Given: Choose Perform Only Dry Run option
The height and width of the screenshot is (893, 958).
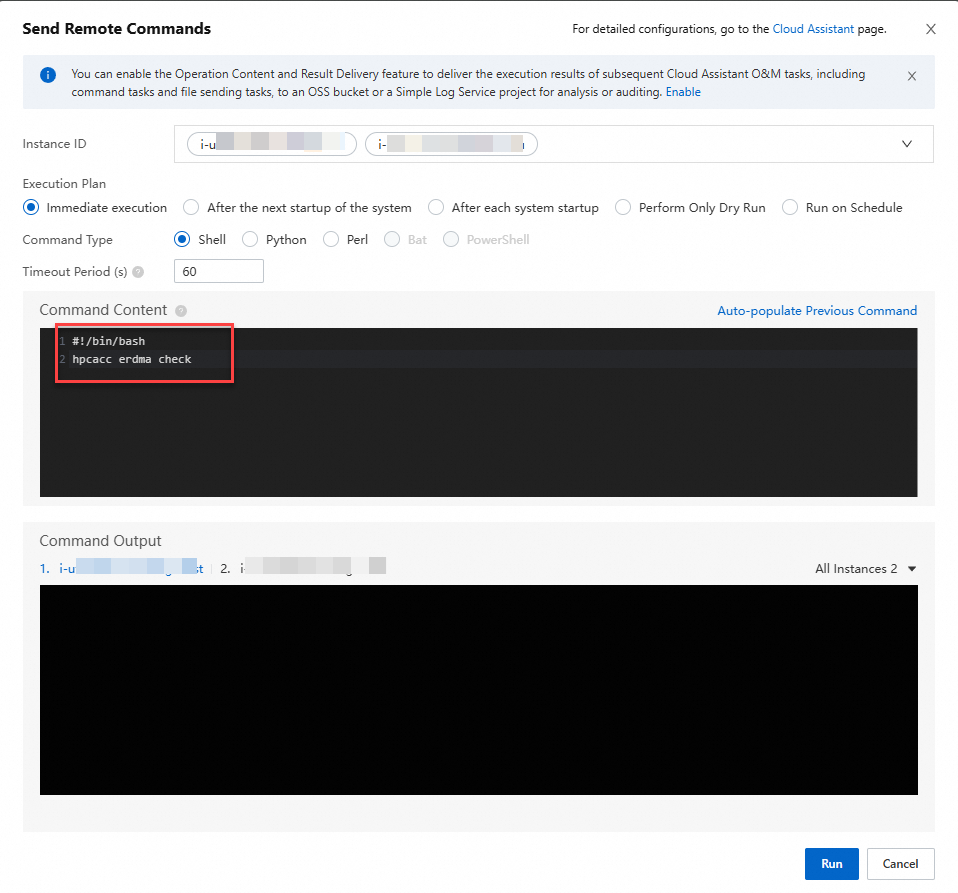Looking at the screenshot, I should [623, 208].
